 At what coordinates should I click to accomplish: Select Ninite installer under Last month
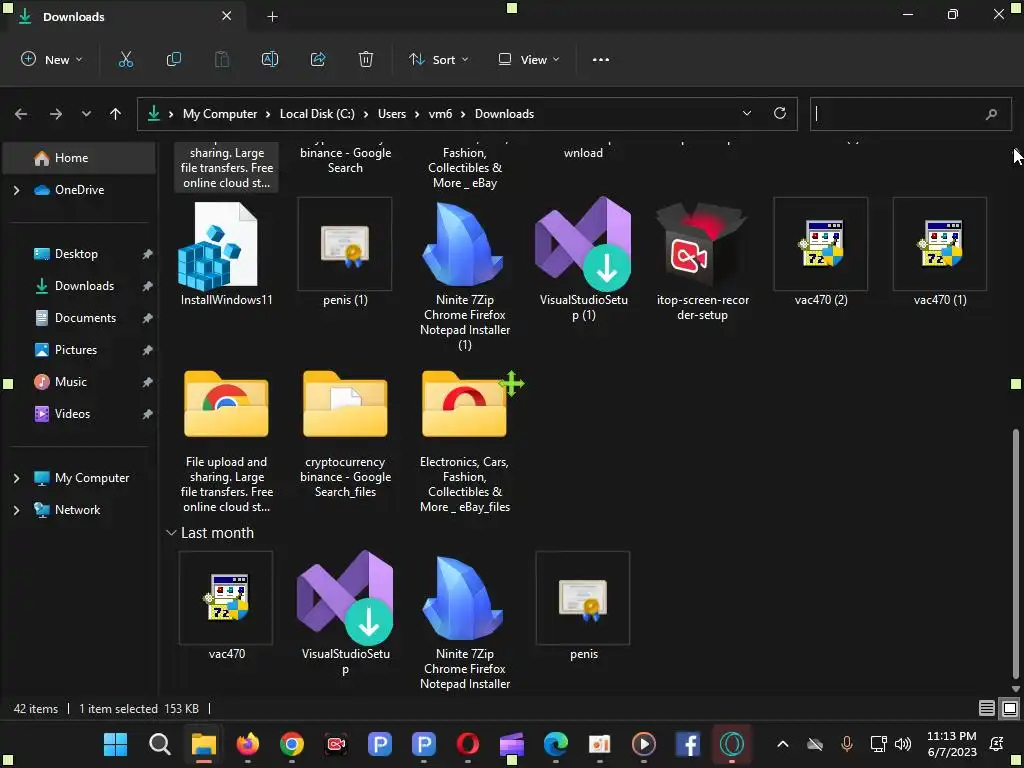pos(464,620)
